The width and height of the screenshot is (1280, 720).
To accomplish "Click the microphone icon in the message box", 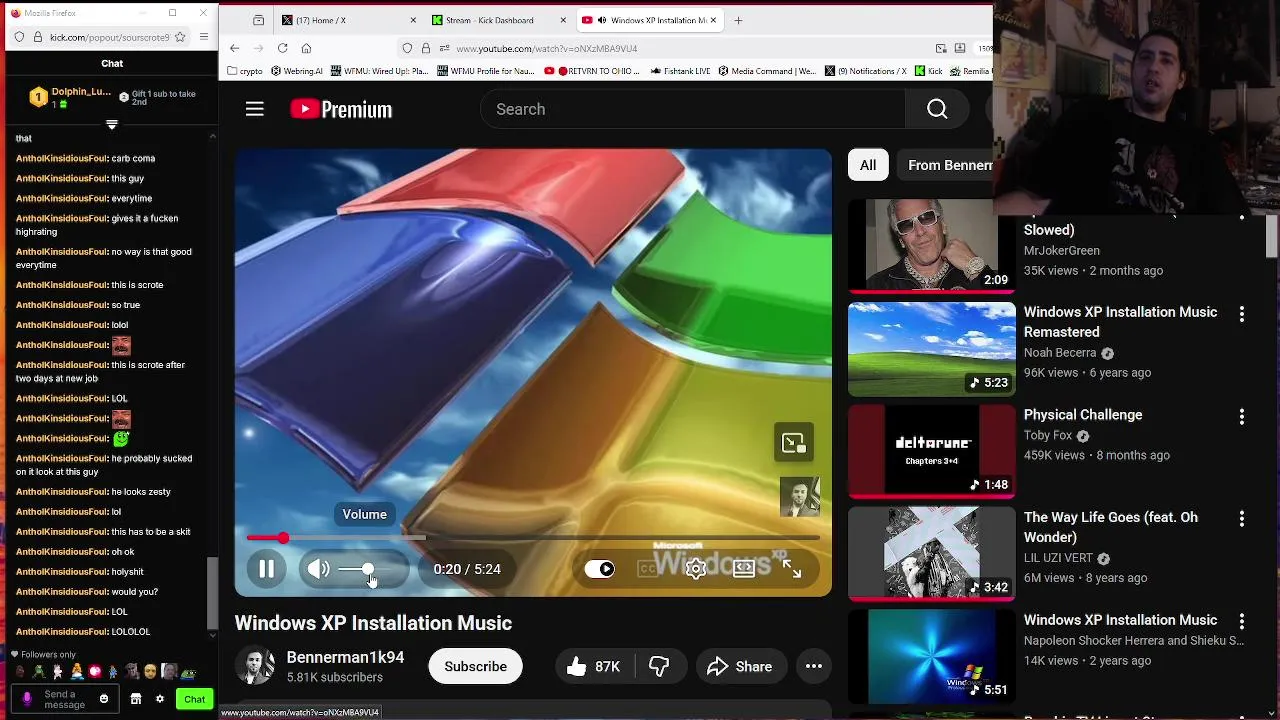I will [27, 699].
